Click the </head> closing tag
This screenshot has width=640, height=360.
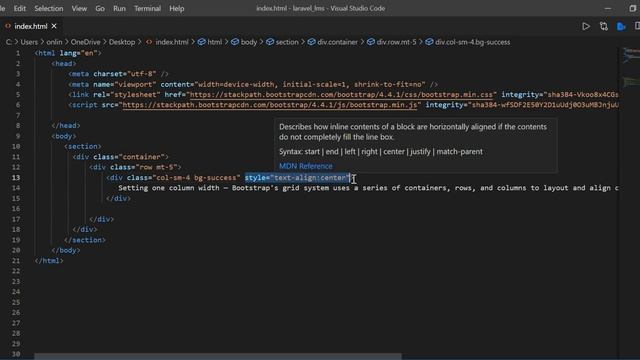(66, 126)
